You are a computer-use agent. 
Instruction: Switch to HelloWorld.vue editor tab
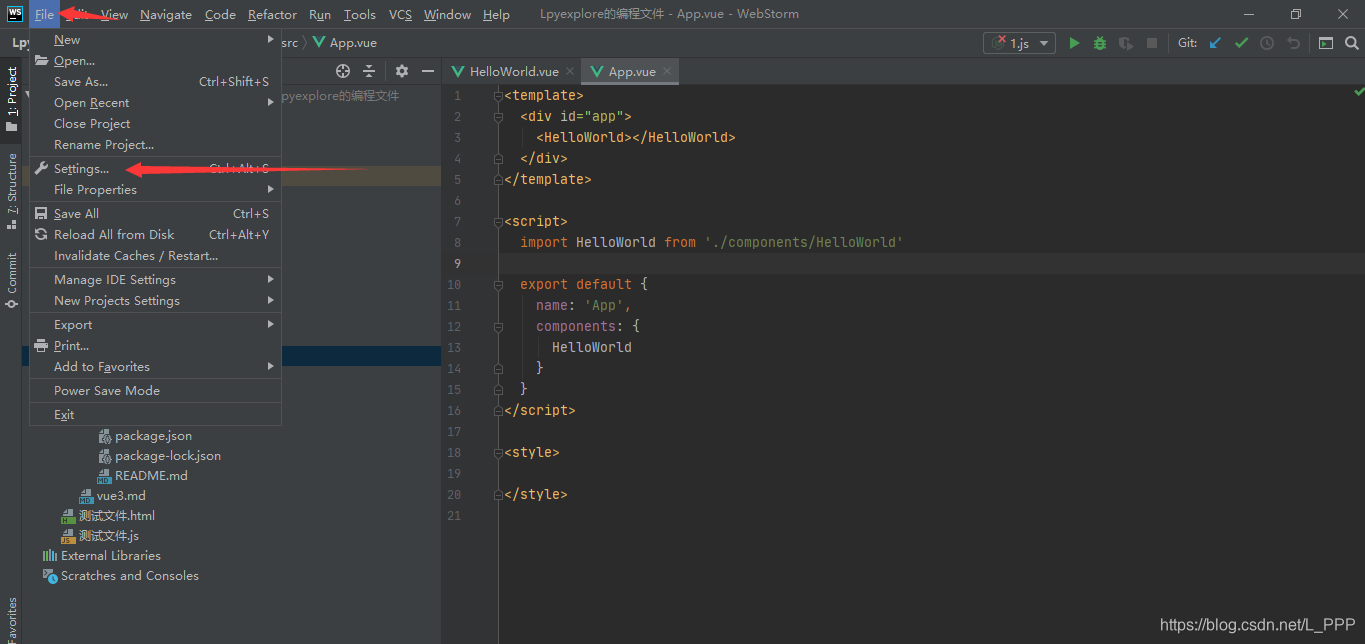click(513, 71)
